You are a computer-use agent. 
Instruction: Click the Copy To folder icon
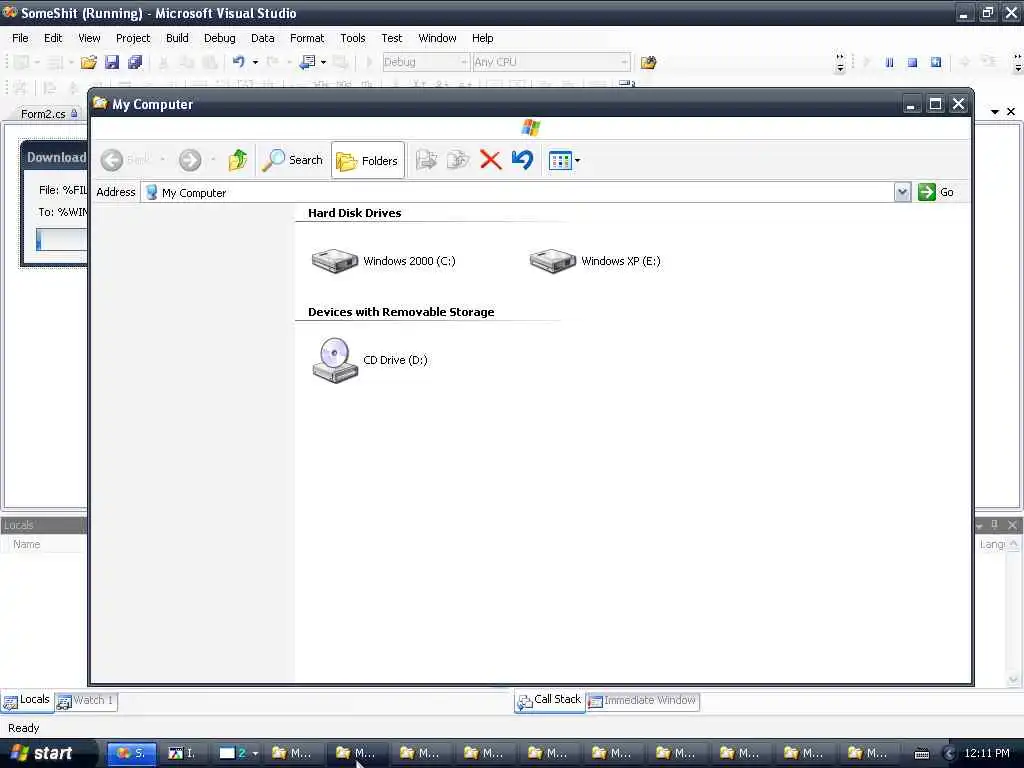coord(458,160)
